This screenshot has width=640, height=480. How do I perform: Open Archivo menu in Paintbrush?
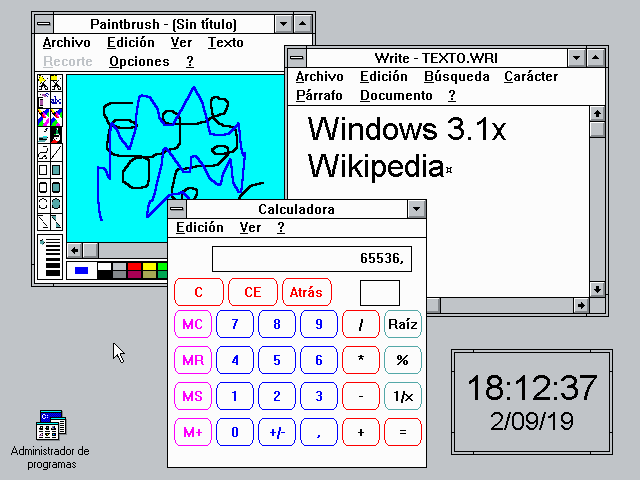67,42
